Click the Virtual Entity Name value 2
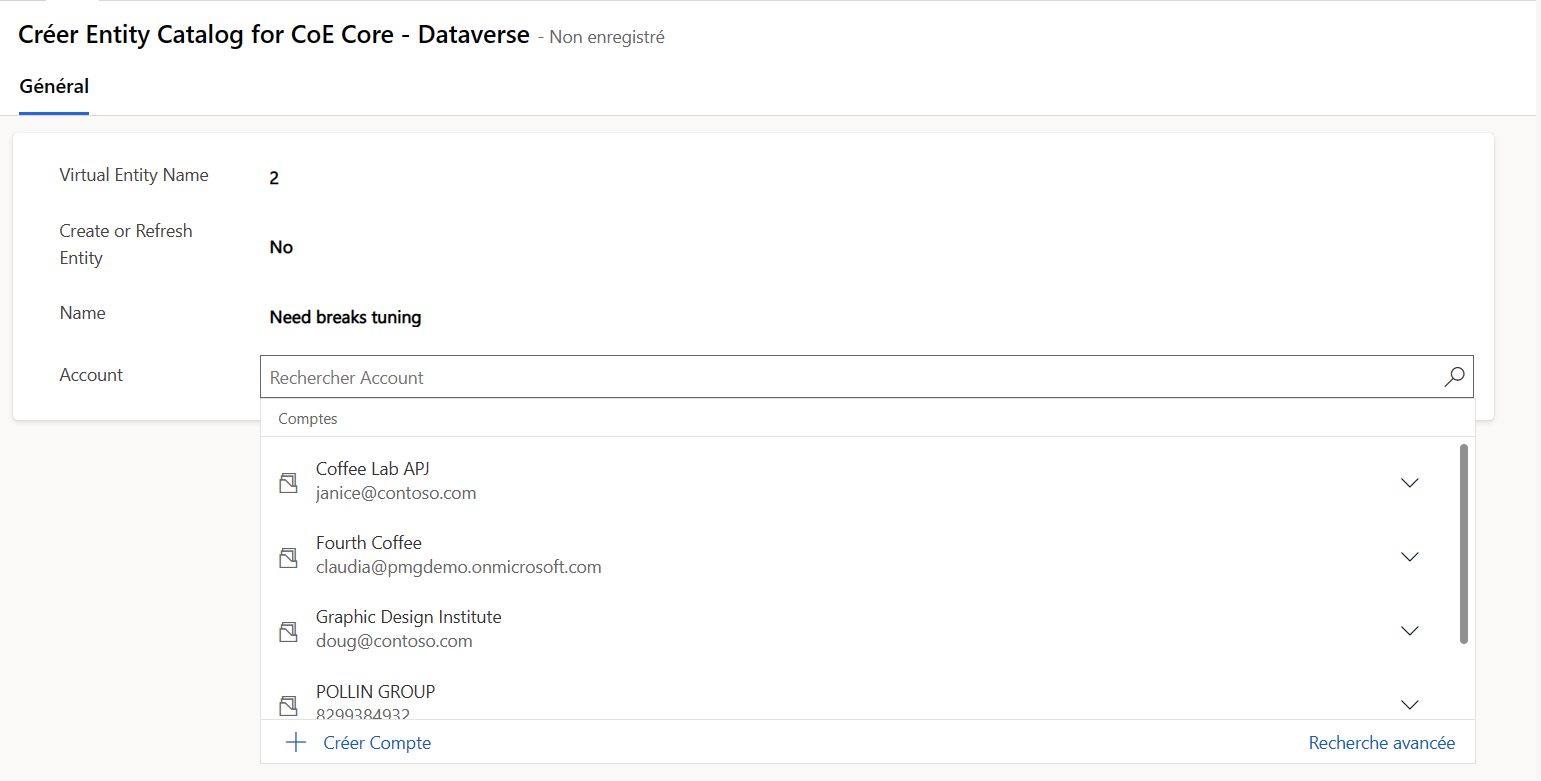The image size is (1541, 781). pyautogui.click(x=274, y=179)
